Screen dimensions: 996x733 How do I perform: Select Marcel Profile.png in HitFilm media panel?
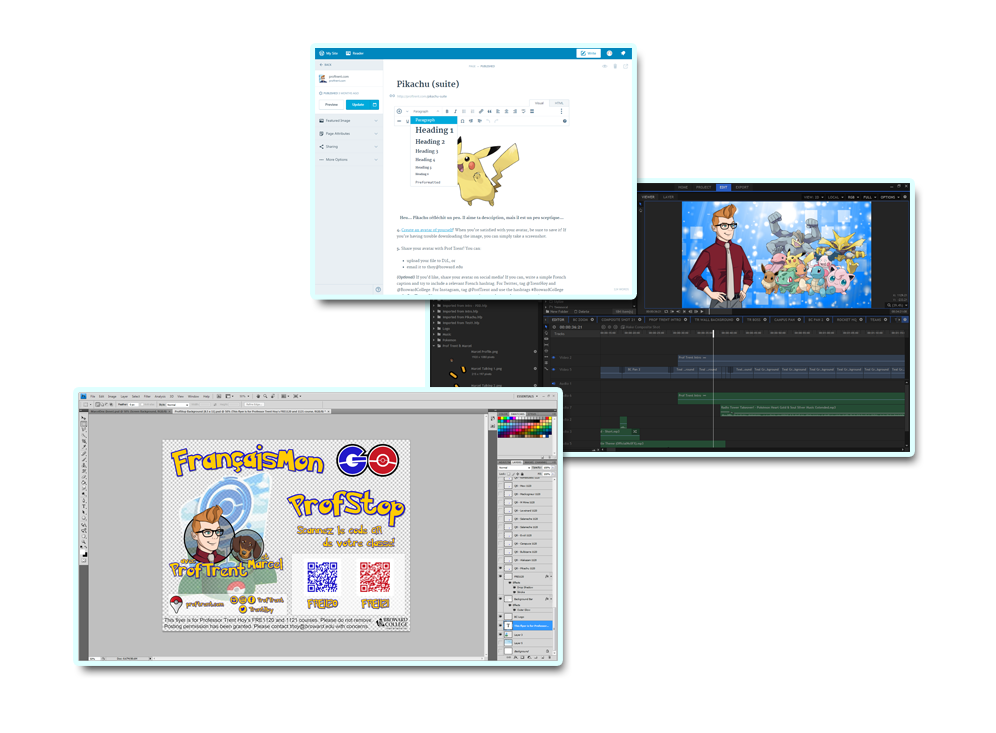point(484,351)
